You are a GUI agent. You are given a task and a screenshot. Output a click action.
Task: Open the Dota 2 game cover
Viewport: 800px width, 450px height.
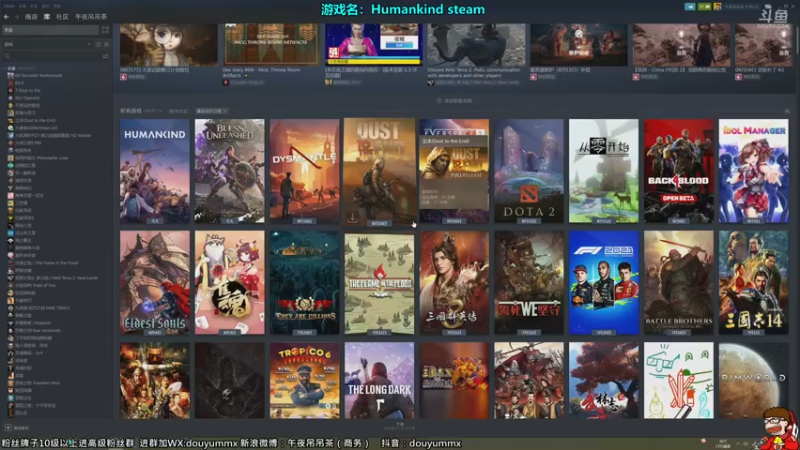click(529, 171)
